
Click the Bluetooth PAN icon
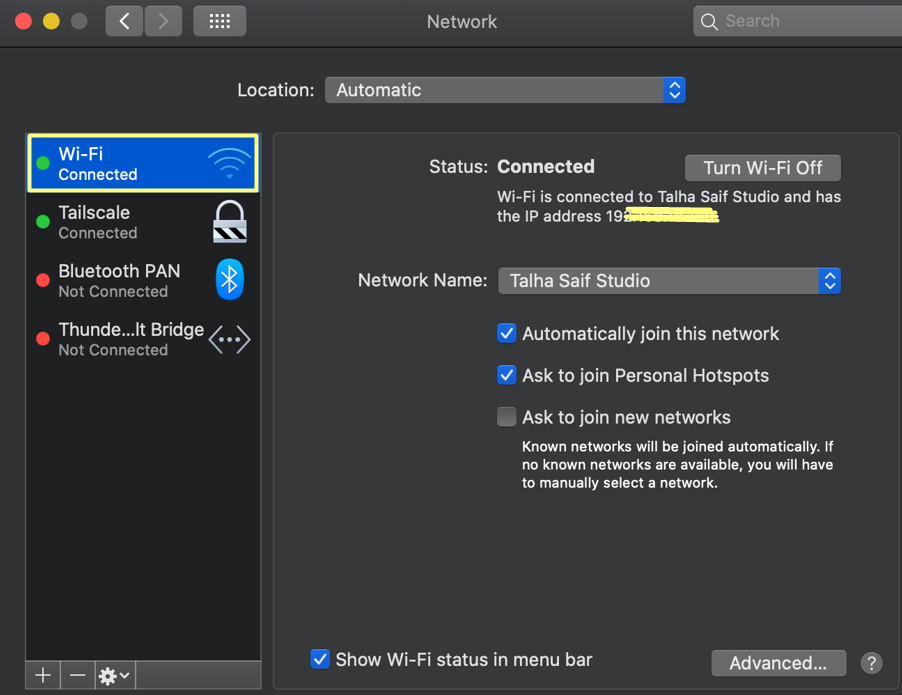click(229, 280)
